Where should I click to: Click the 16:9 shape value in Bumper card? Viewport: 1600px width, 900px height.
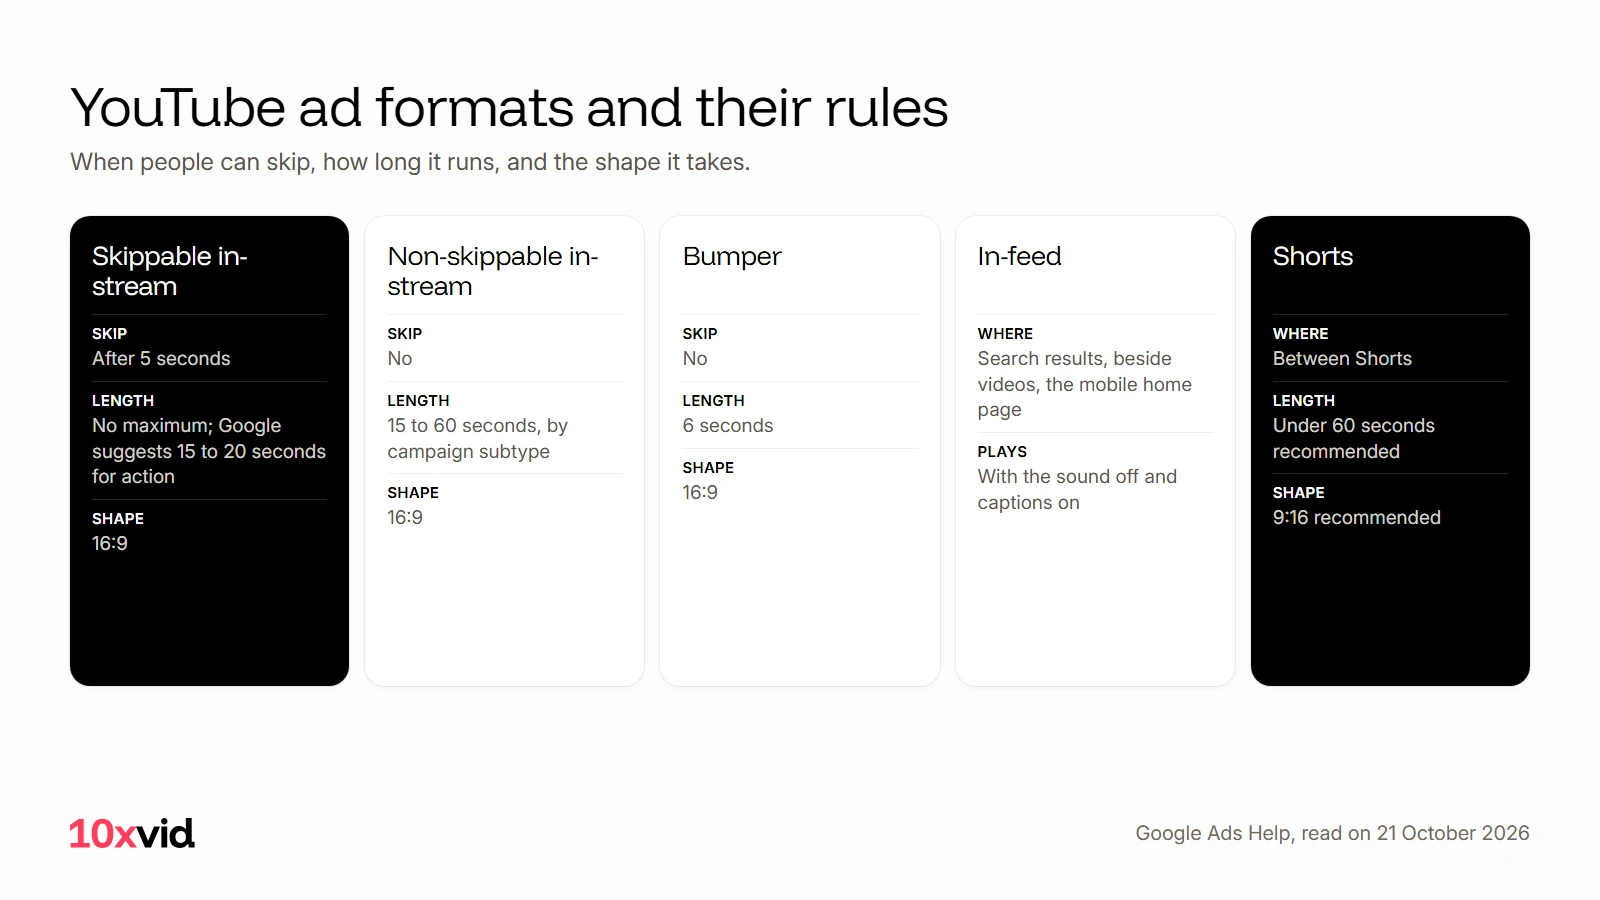coord(700,492)
